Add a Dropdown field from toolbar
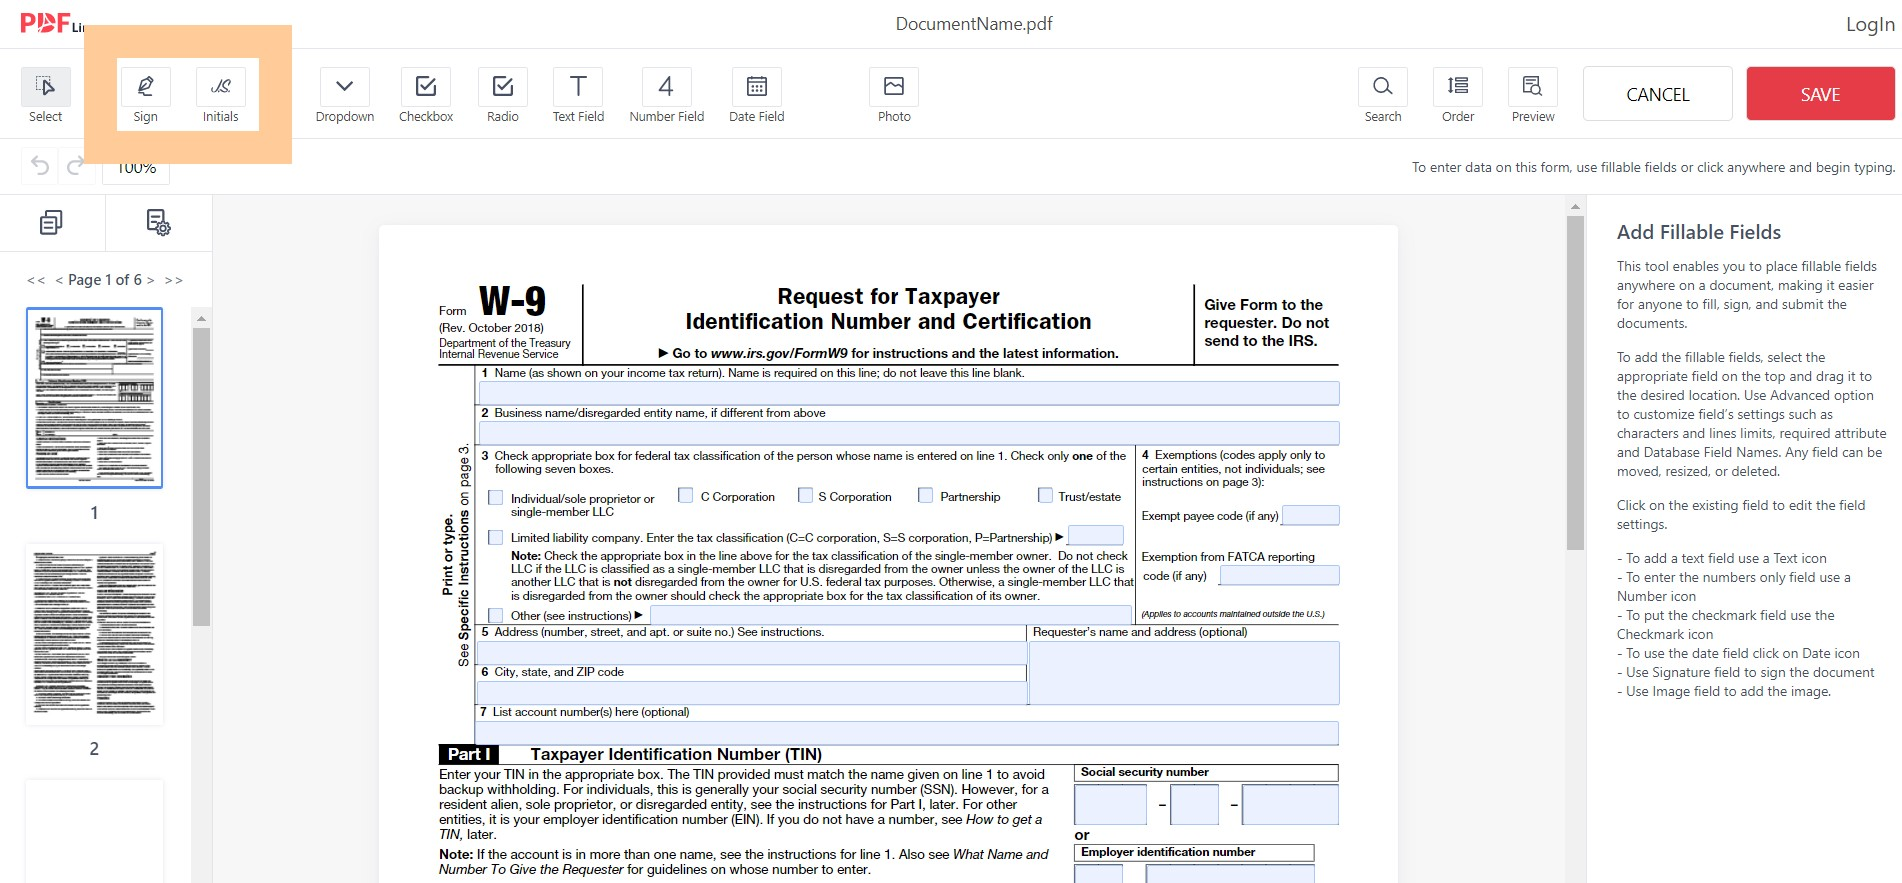1902x883 pixels. click(345, 96)
